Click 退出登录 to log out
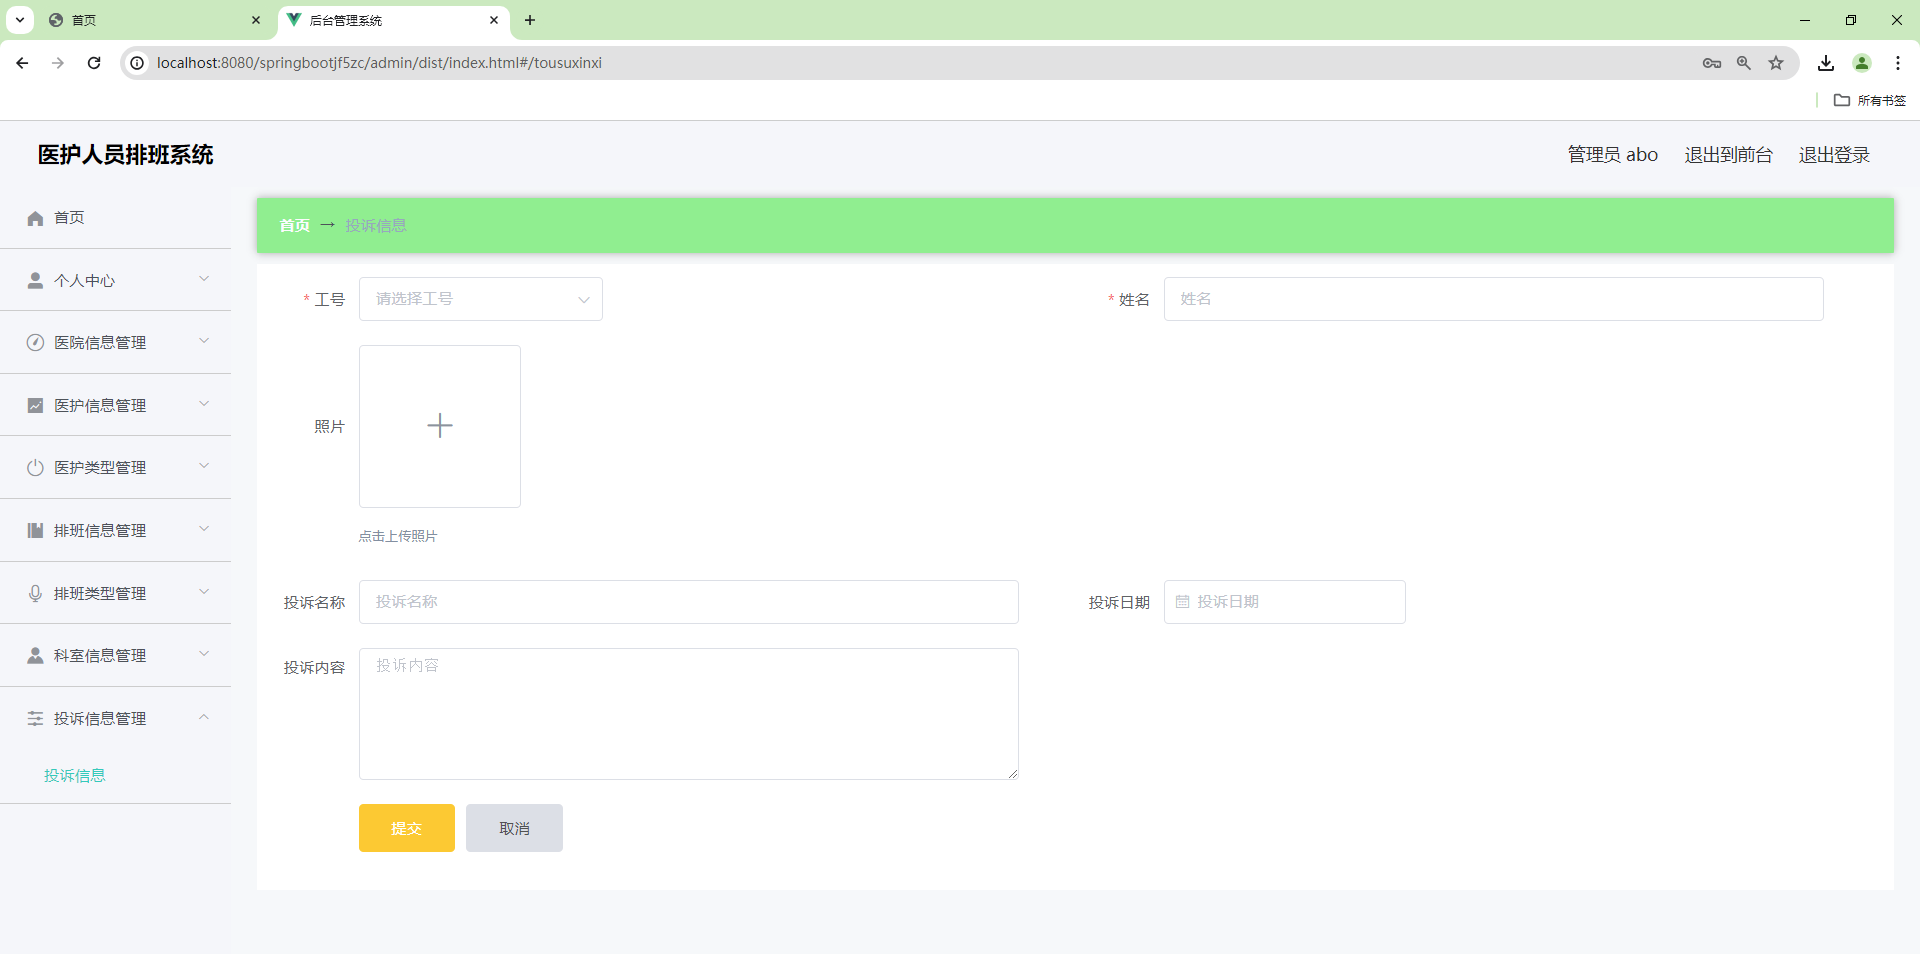Screen dimensions: 1920x954 (1834, 155)
